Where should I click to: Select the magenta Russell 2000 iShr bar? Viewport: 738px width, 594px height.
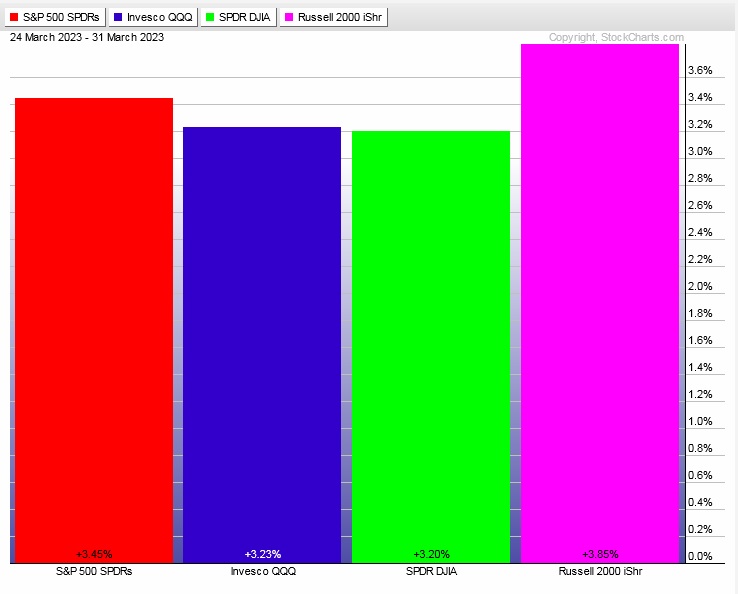point(600,304)
